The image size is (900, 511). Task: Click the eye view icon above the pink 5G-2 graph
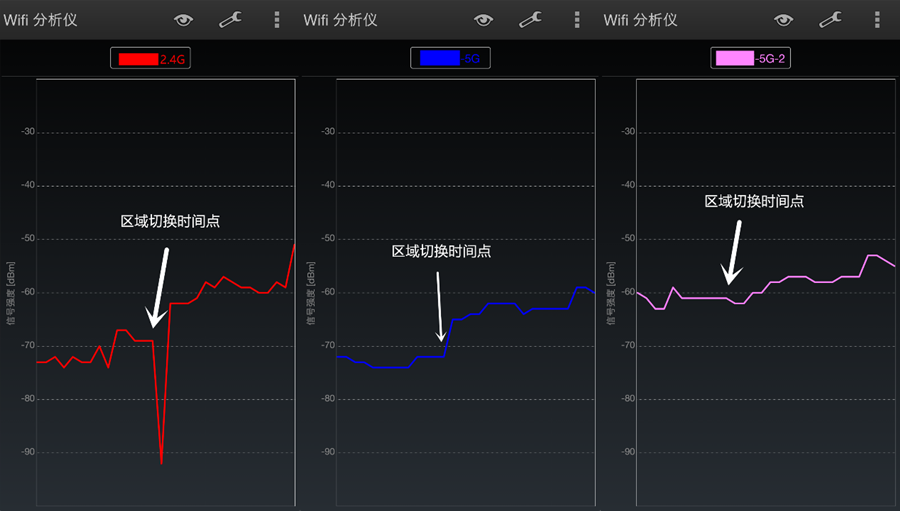click(x=783, y=20)
